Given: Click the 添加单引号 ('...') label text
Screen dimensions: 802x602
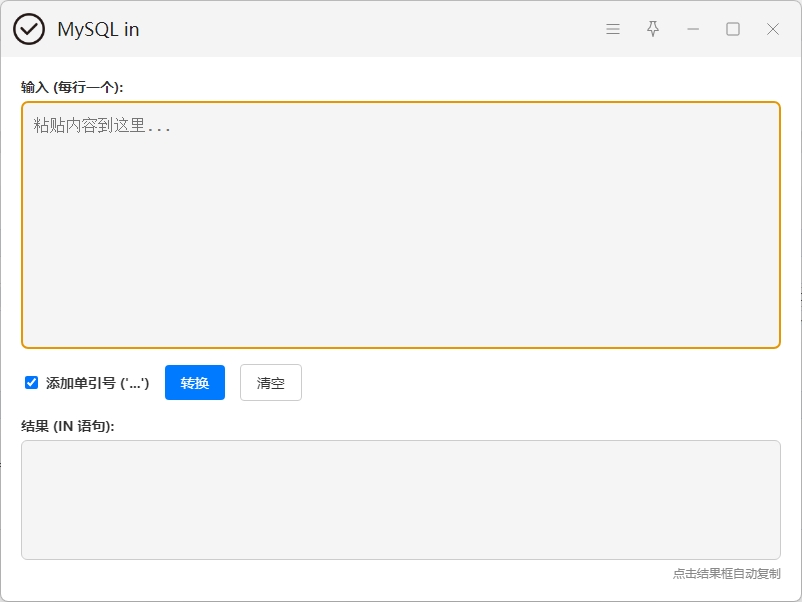Looking at the screenshot, I should pos(97,383).
